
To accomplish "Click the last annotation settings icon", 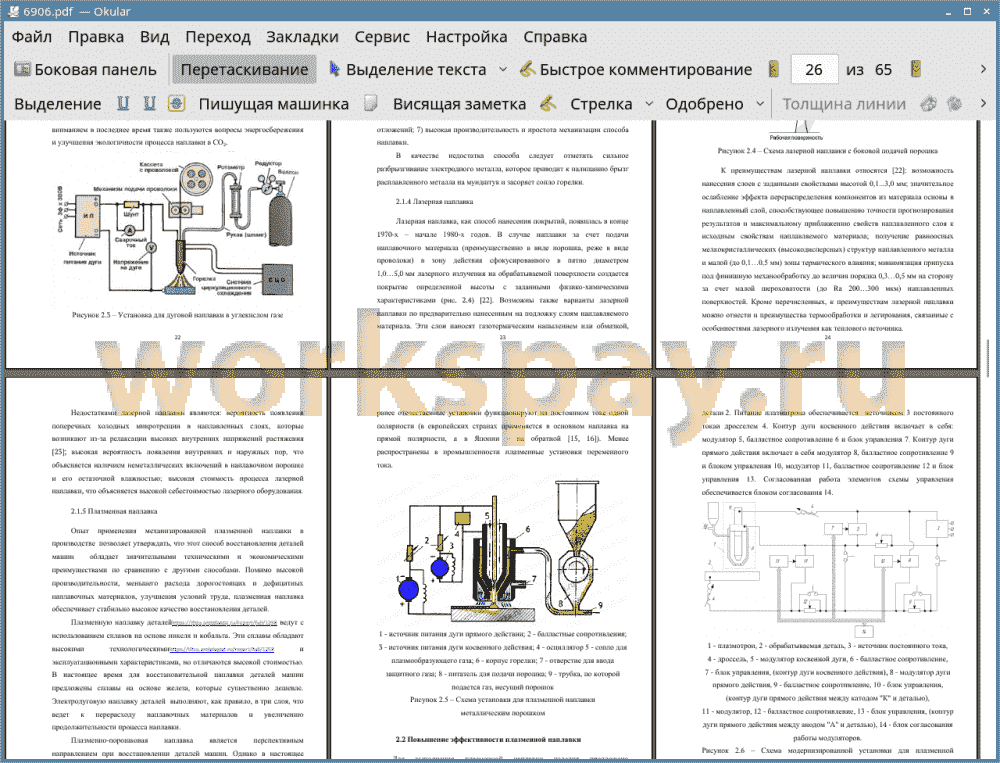I will (x=954, y=103).
